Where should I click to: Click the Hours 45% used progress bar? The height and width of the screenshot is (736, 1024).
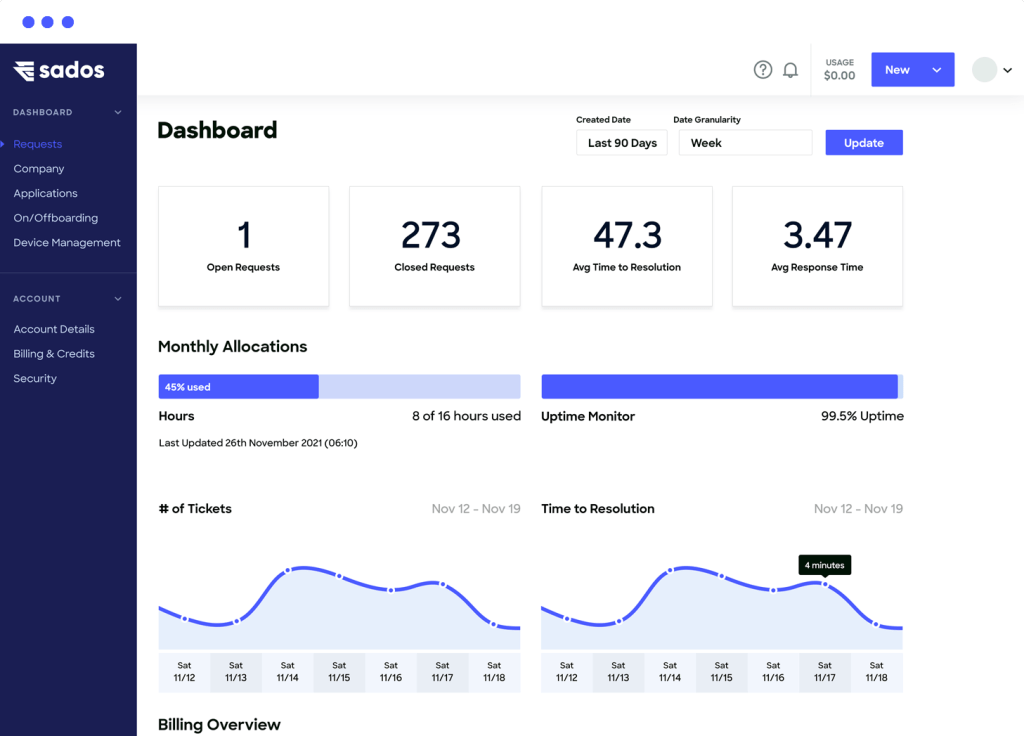(x=339, y=387)
